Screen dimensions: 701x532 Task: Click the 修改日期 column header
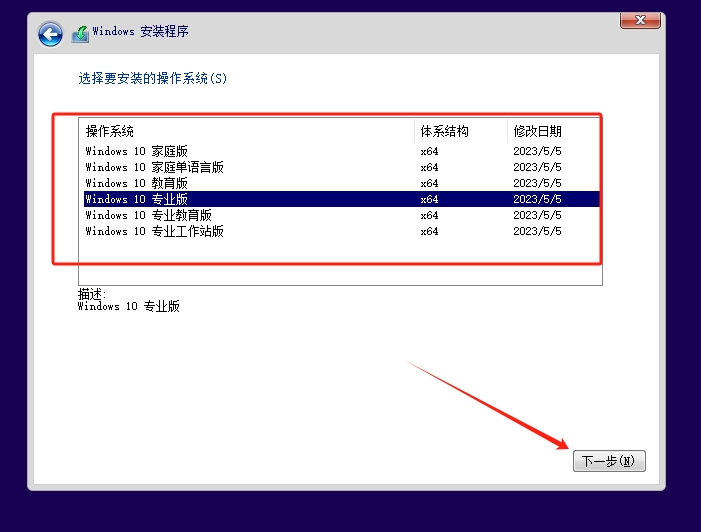click(x=554, y=131)
